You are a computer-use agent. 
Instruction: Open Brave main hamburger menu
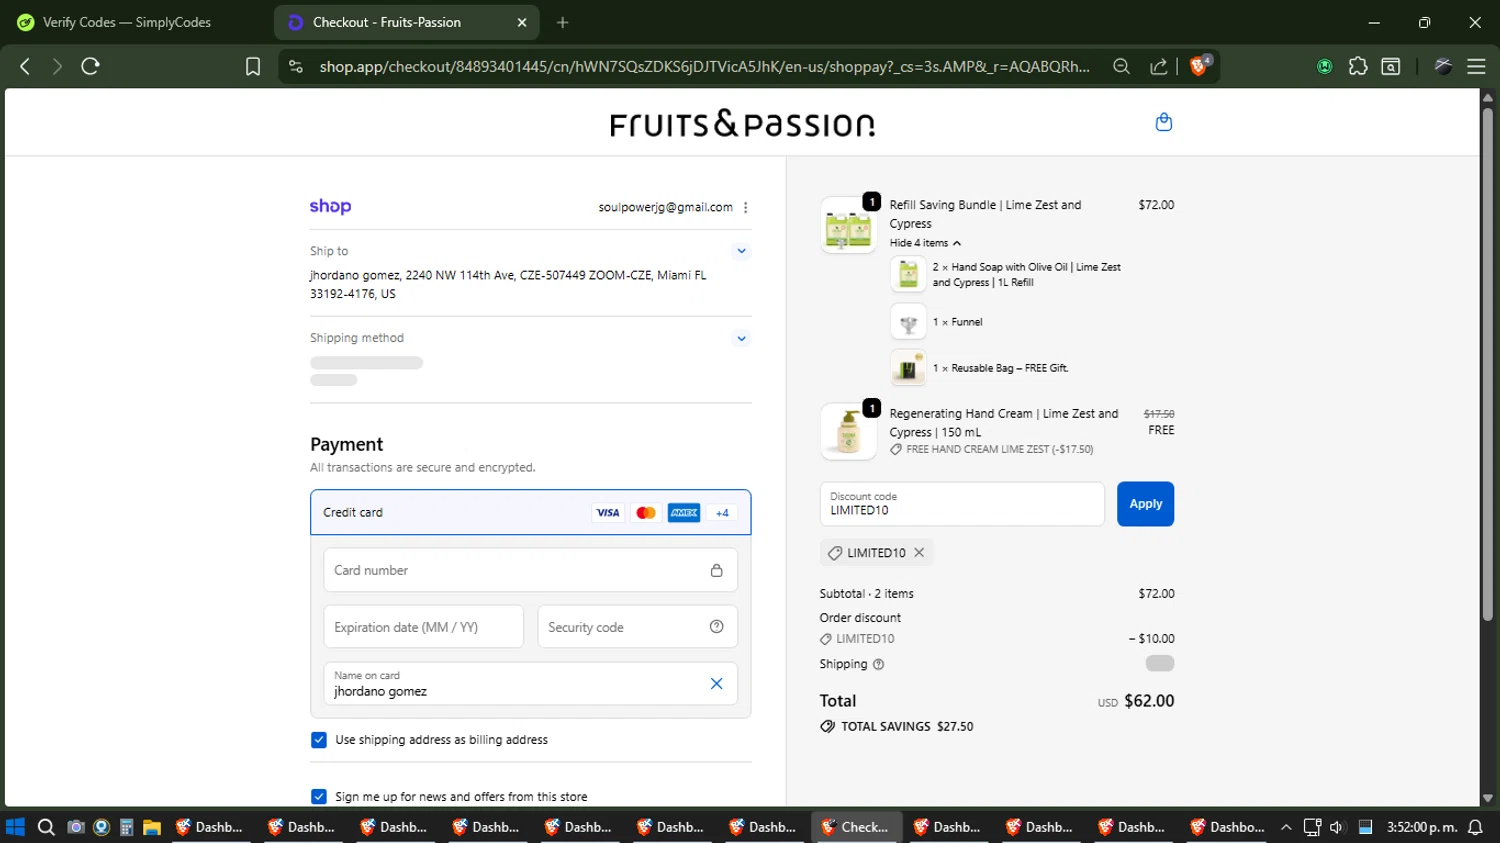pyautogui.click(x=1476, y=66)
